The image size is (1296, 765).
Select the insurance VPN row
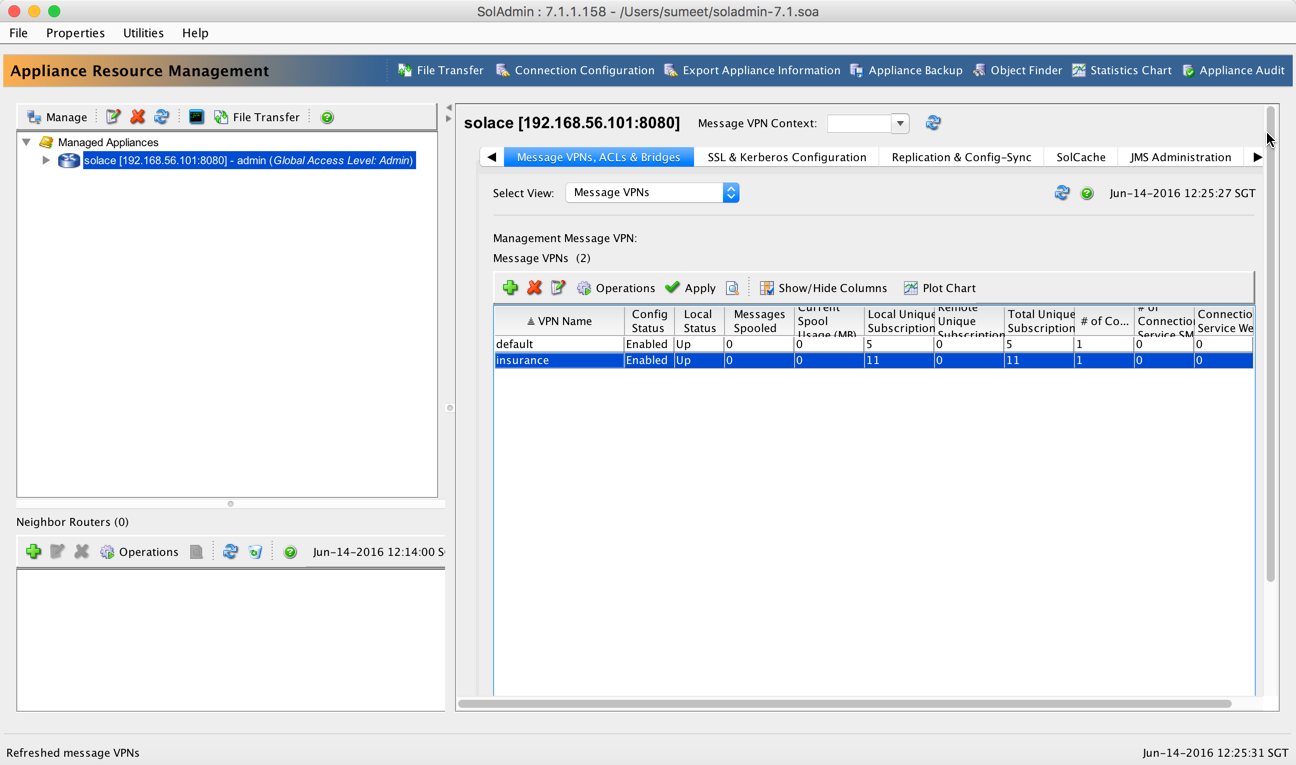(873, 360)
